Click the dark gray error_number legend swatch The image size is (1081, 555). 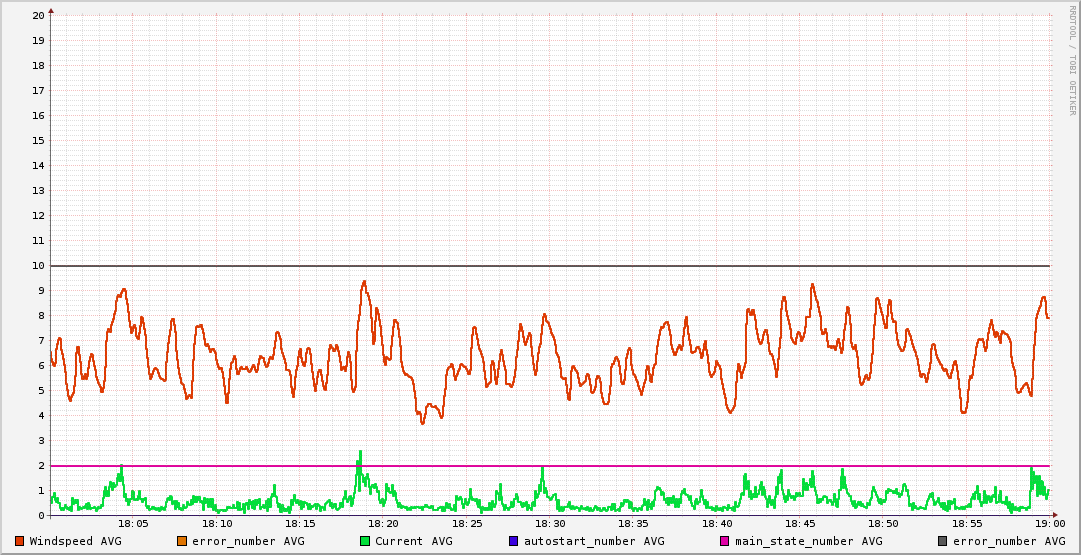[x=942, y=541]
